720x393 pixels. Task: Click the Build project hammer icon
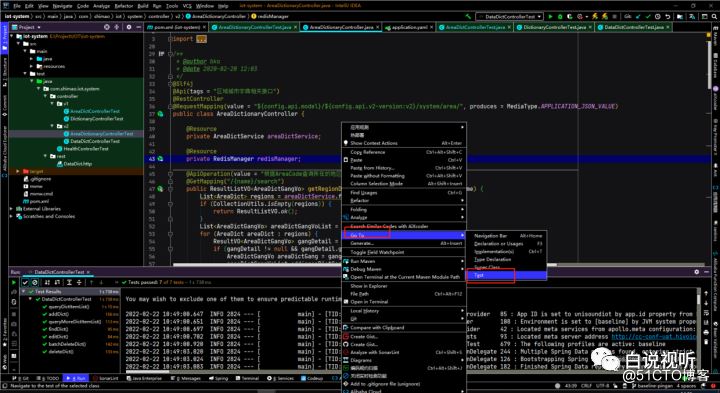click(468, 17)
